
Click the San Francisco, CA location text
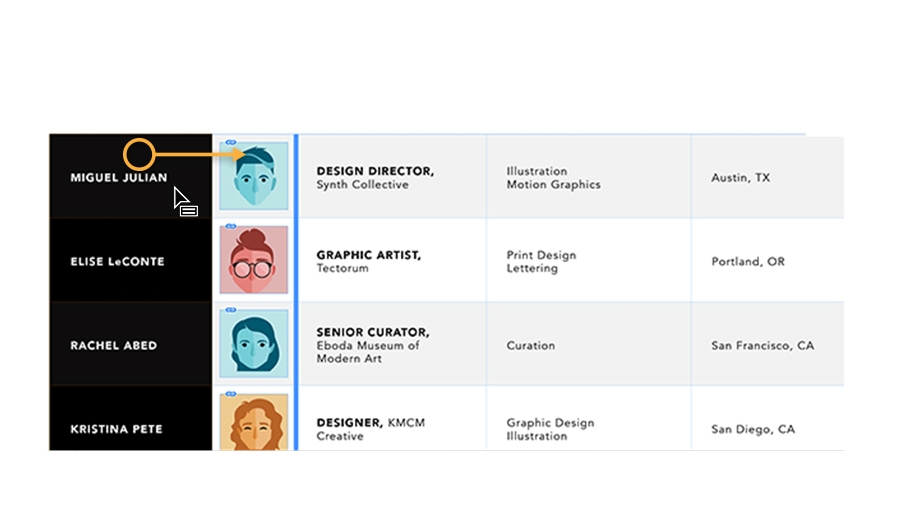[762, 346]
